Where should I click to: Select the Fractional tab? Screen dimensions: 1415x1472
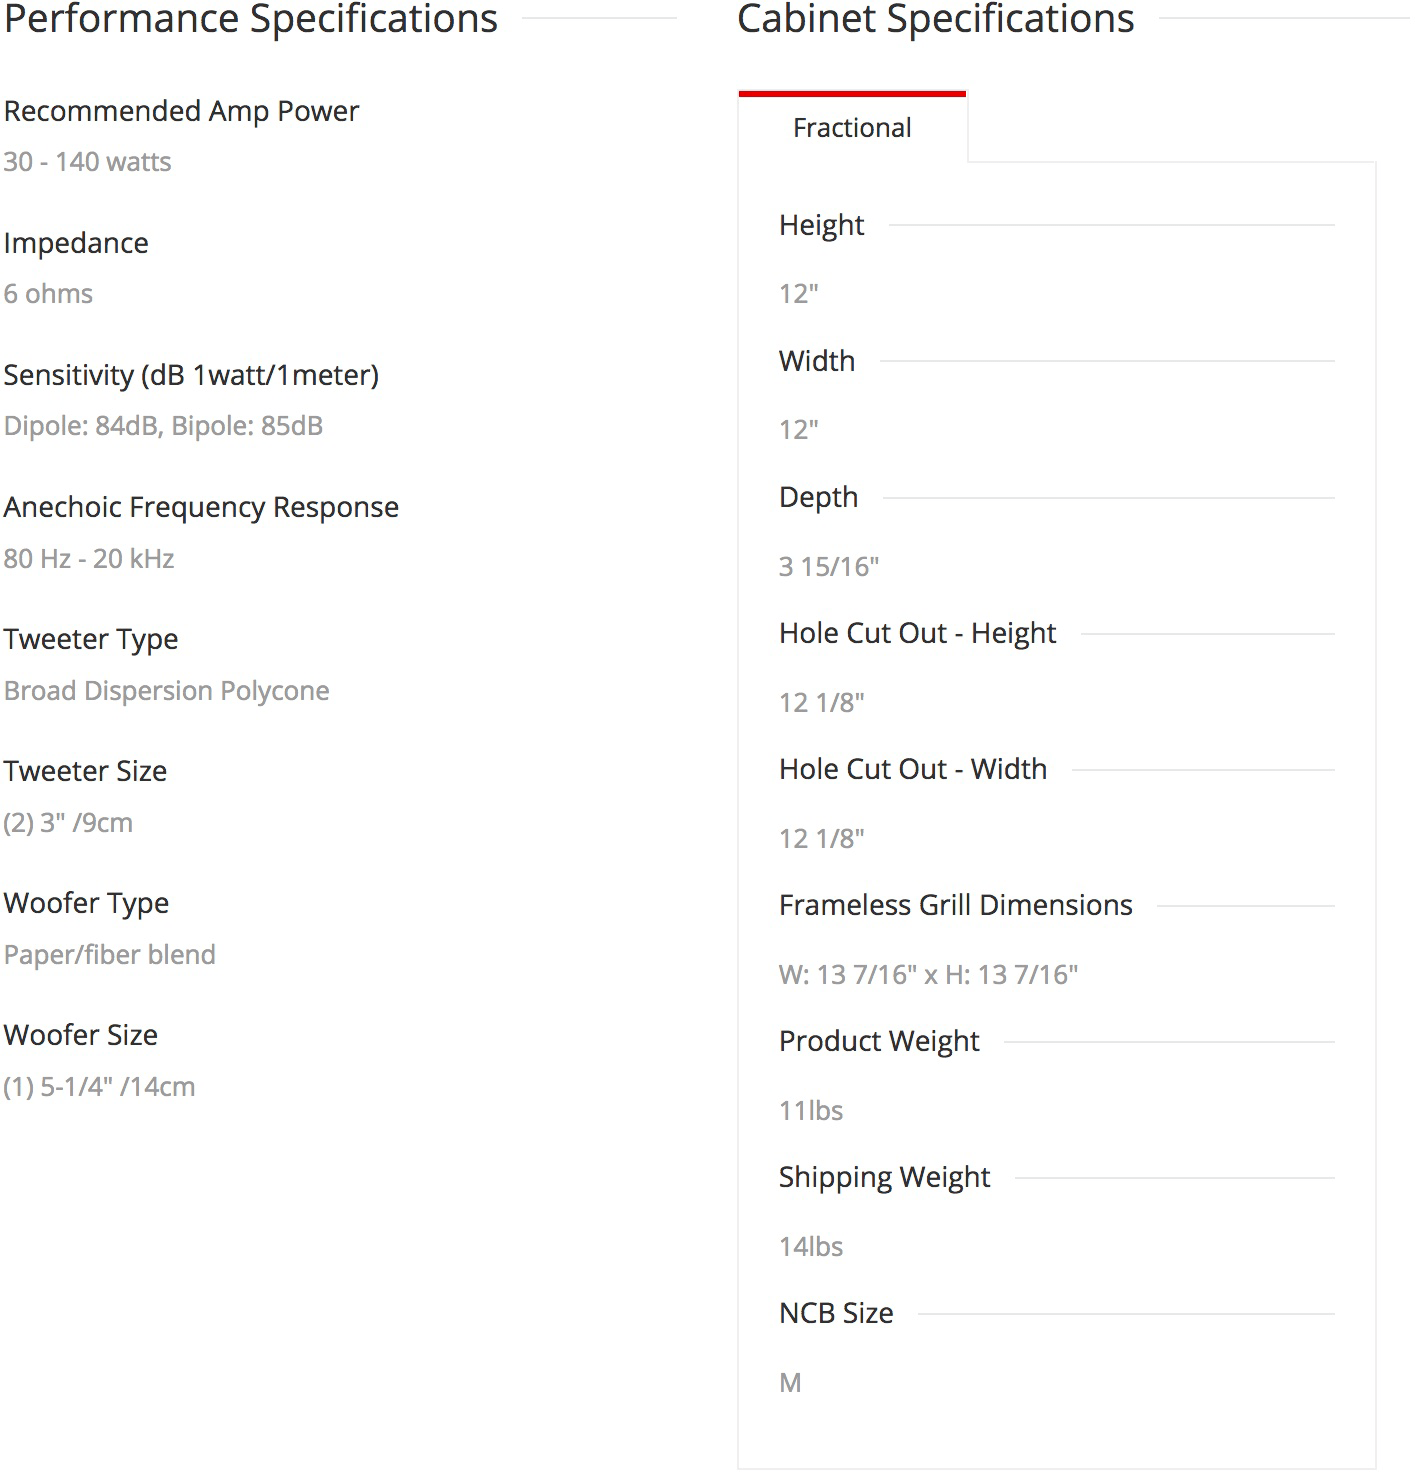(852, 128)
